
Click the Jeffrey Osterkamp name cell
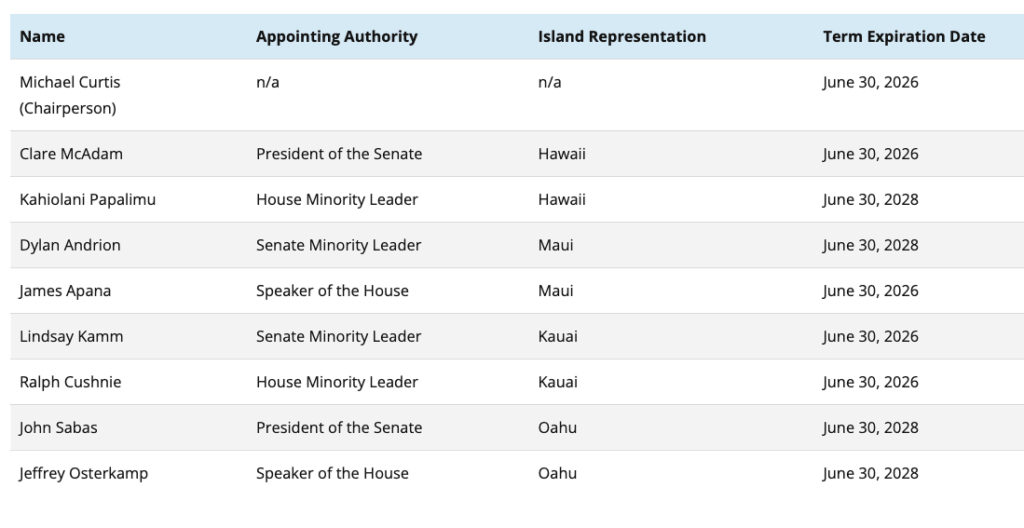coord(83,473)
